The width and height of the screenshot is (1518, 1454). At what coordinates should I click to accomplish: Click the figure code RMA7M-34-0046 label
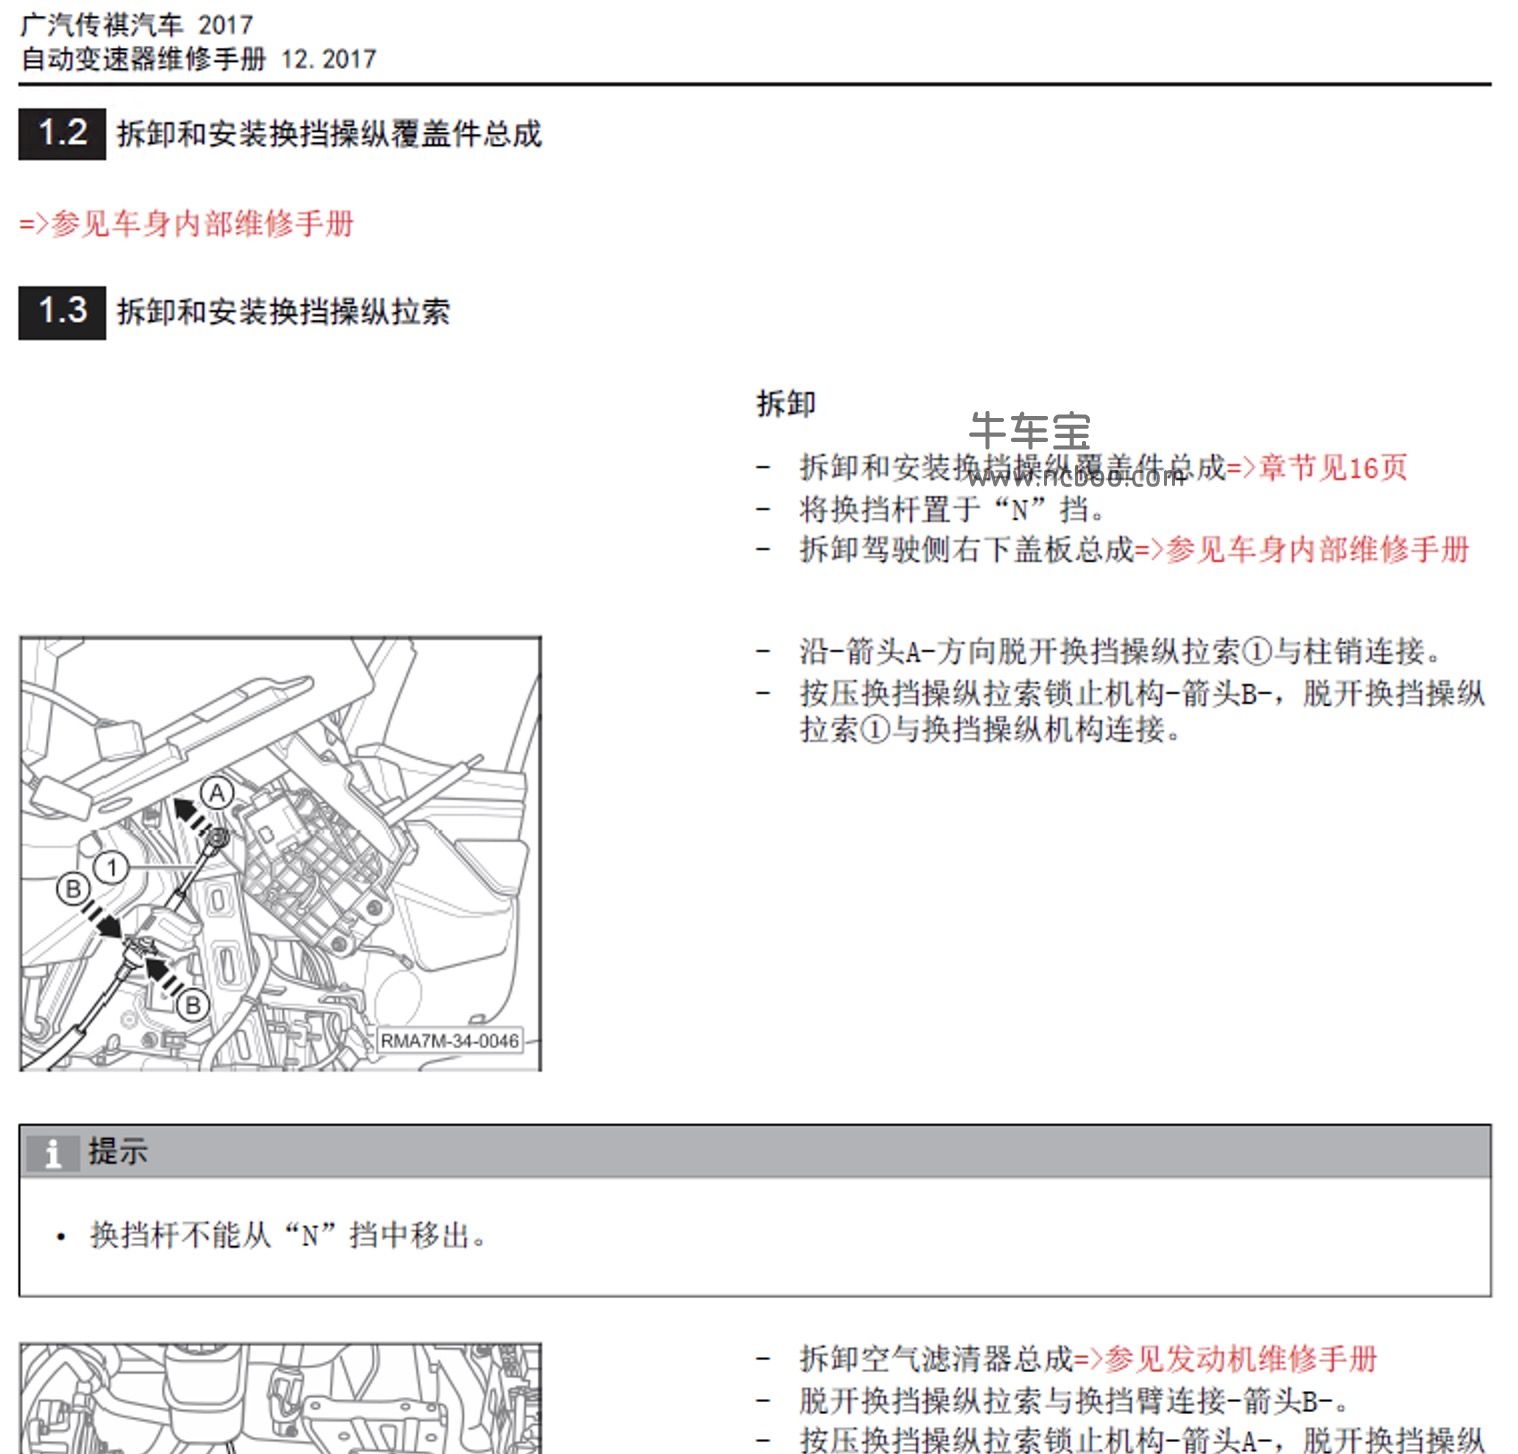[450, 1041]
